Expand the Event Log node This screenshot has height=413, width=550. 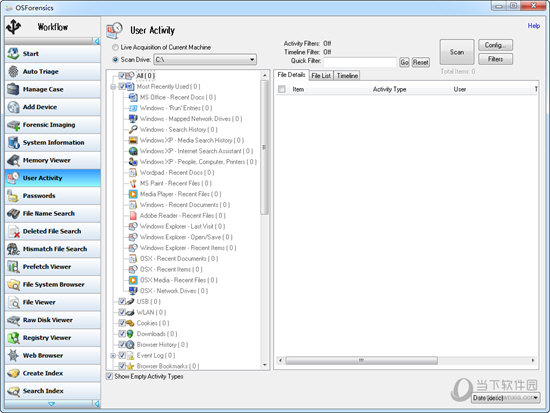click(113, 355)
